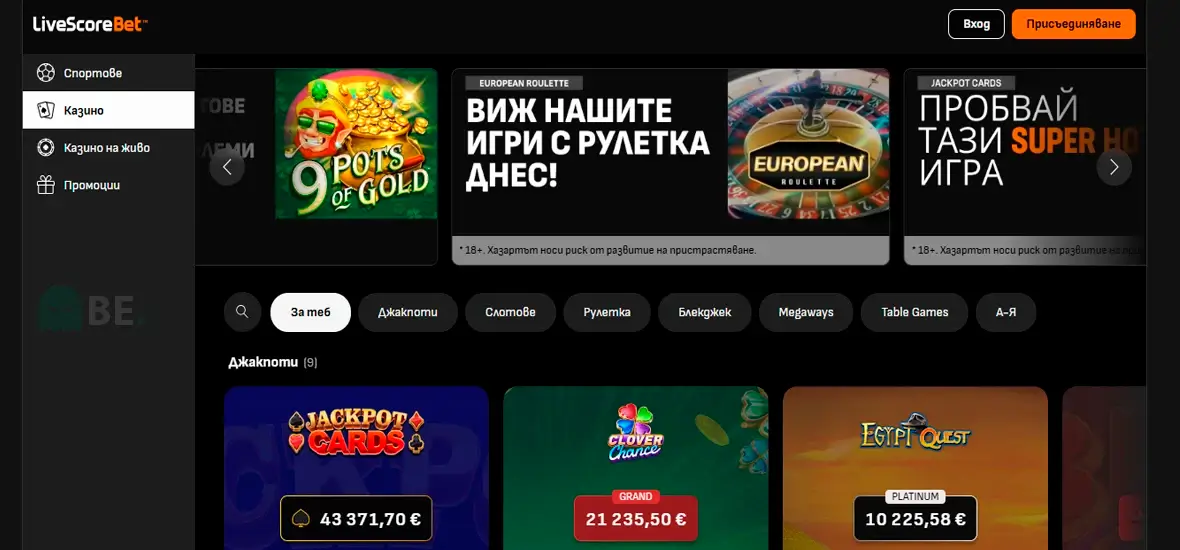Viewport: 1180px width, 550px height.
Task: Advance carousel with right arrow
Action: (x=1114, y=167)
